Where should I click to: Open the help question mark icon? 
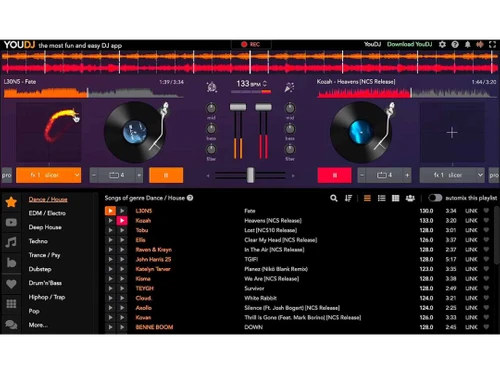click(455, 44)
